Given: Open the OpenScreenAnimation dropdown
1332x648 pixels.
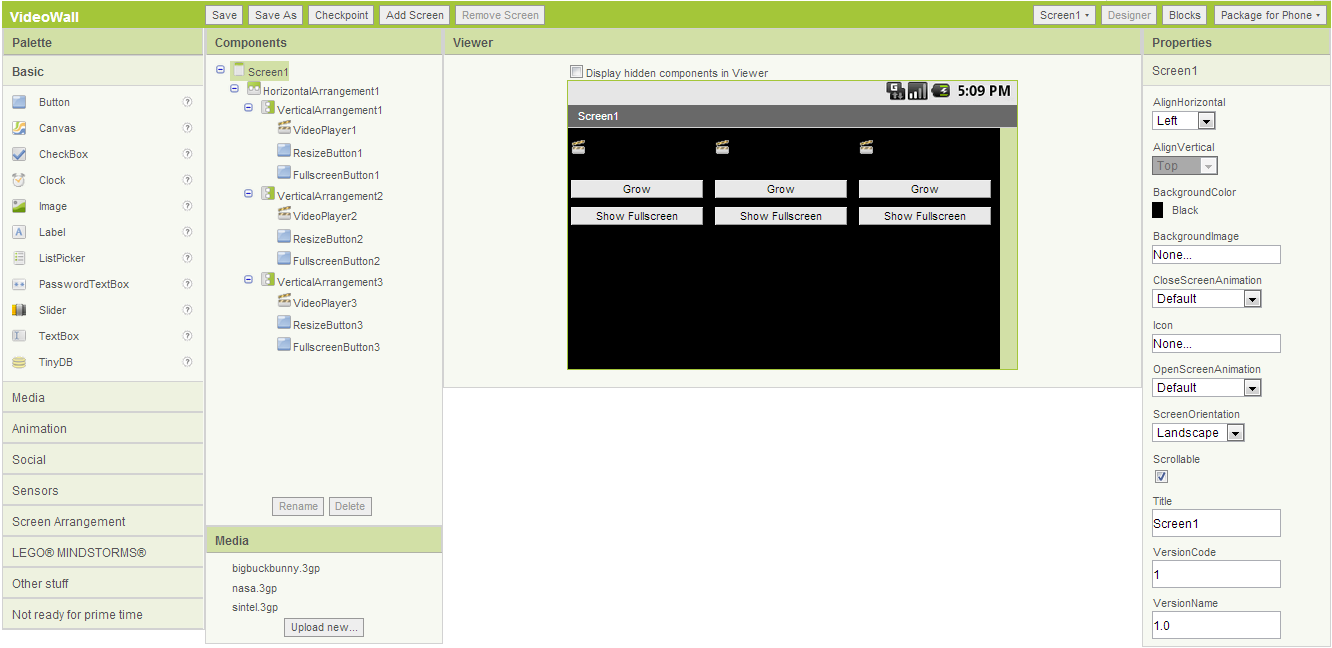Looking at the screenshot, I should tap(1207, 388).
